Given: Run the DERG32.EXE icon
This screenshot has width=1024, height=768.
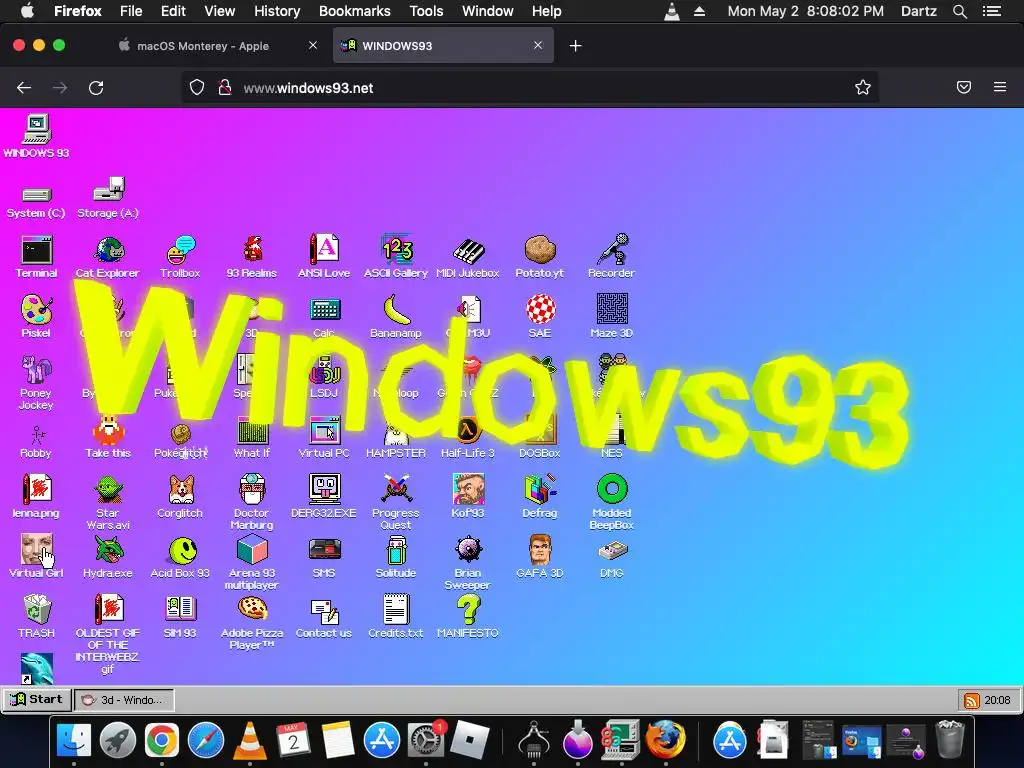Looking at the screenshot, I should pyautogui.click(x=324, y=490).
